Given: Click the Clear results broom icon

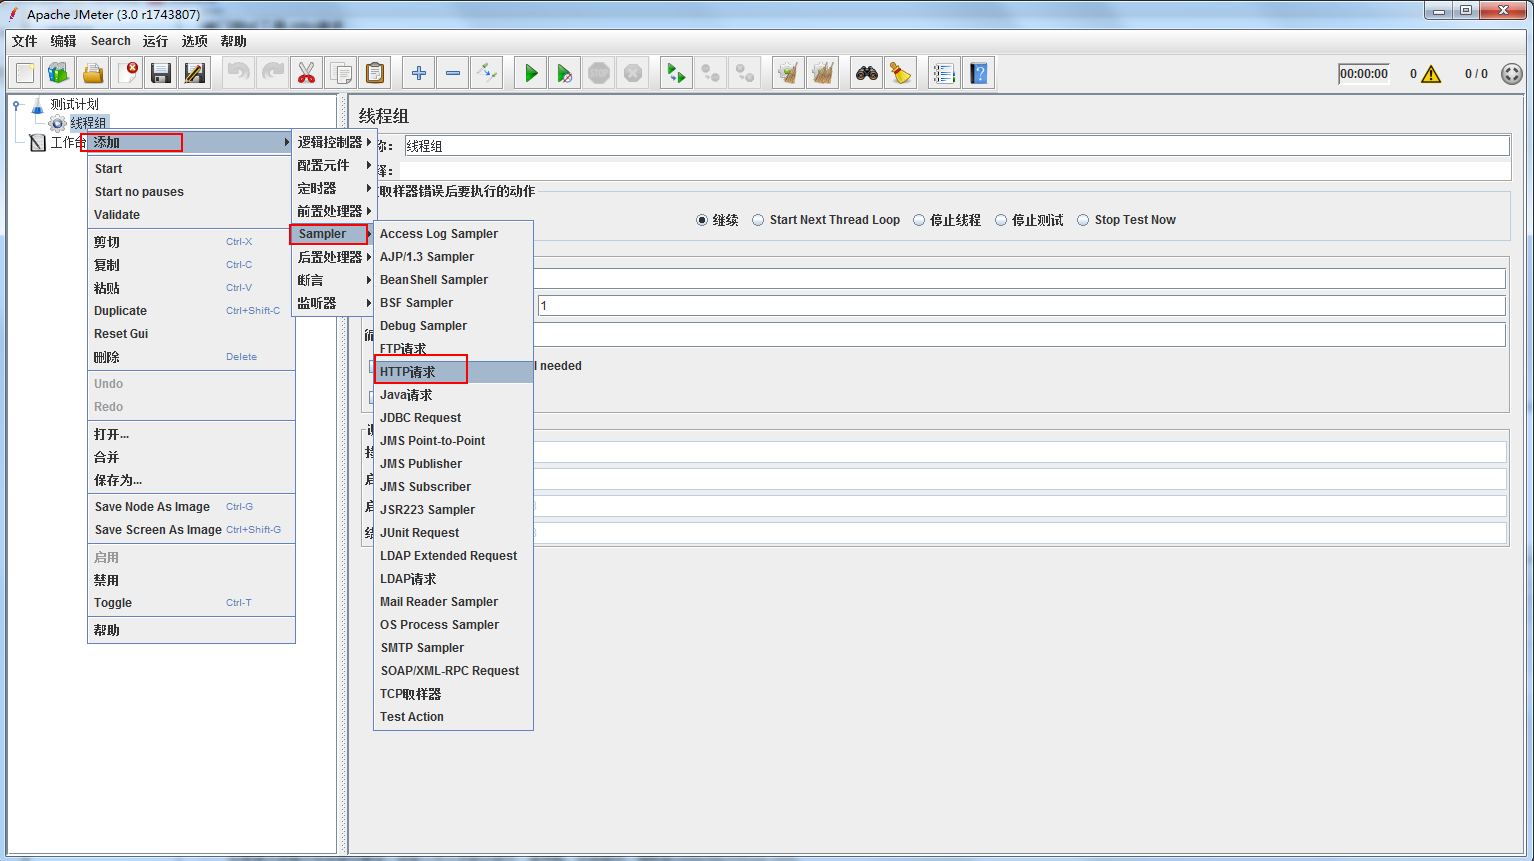Looking at the screenshot, I should 788,73.
